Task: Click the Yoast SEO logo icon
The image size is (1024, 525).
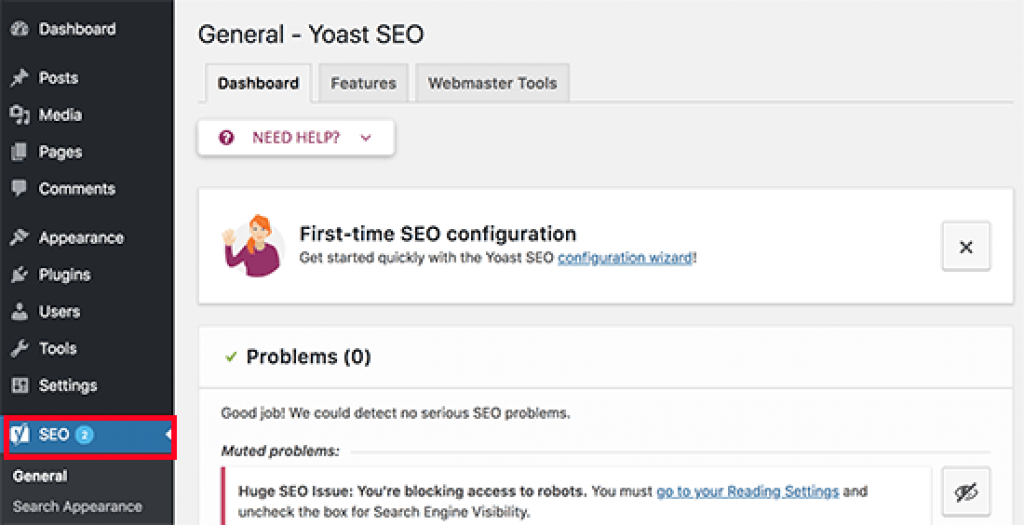Action: click(20, 435)
